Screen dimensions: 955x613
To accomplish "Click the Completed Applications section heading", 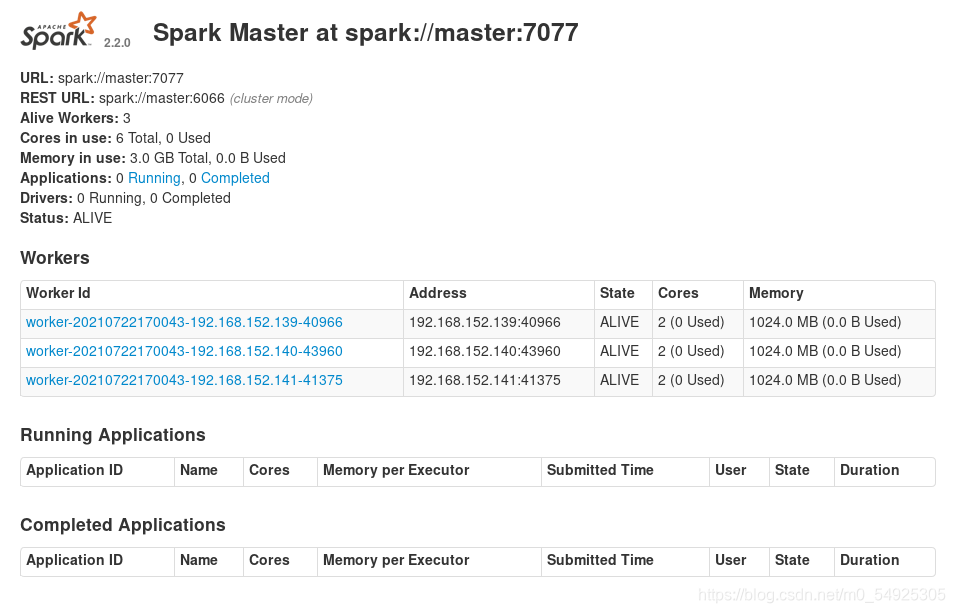I will 123,525.
